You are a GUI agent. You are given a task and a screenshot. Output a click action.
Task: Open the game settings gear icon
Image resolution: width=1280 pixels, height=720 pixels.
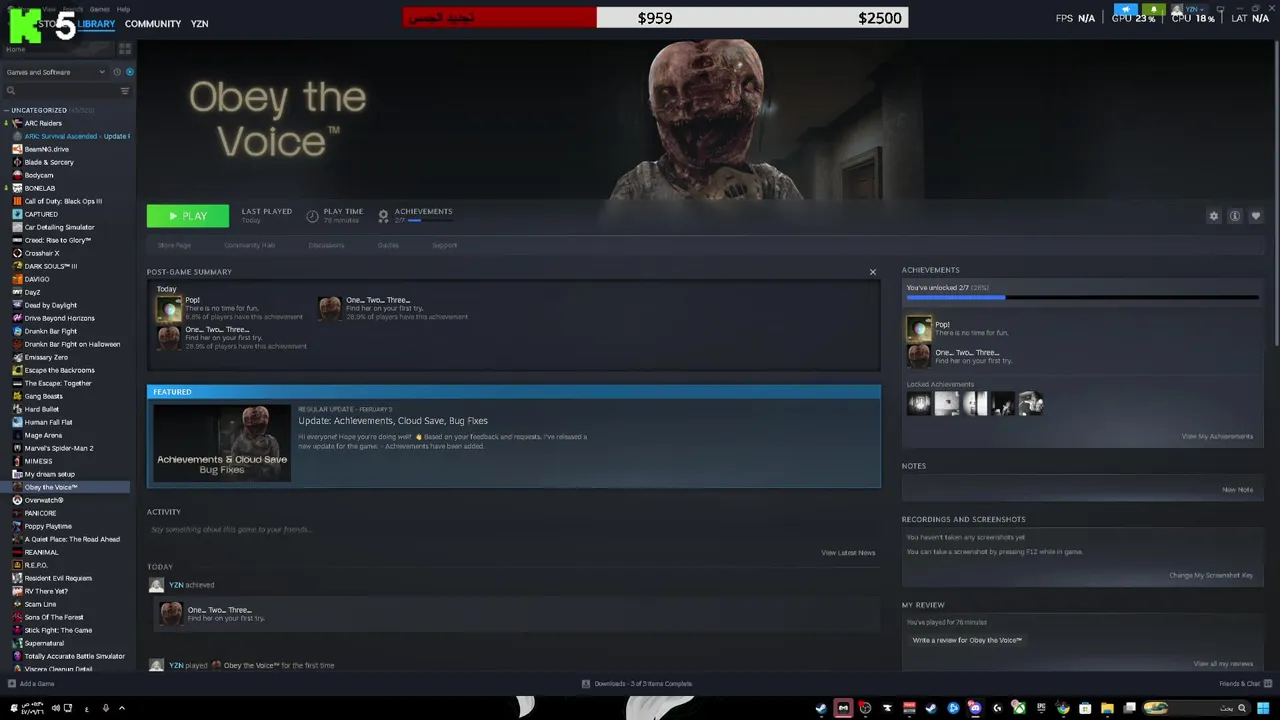coord(1214,216)
